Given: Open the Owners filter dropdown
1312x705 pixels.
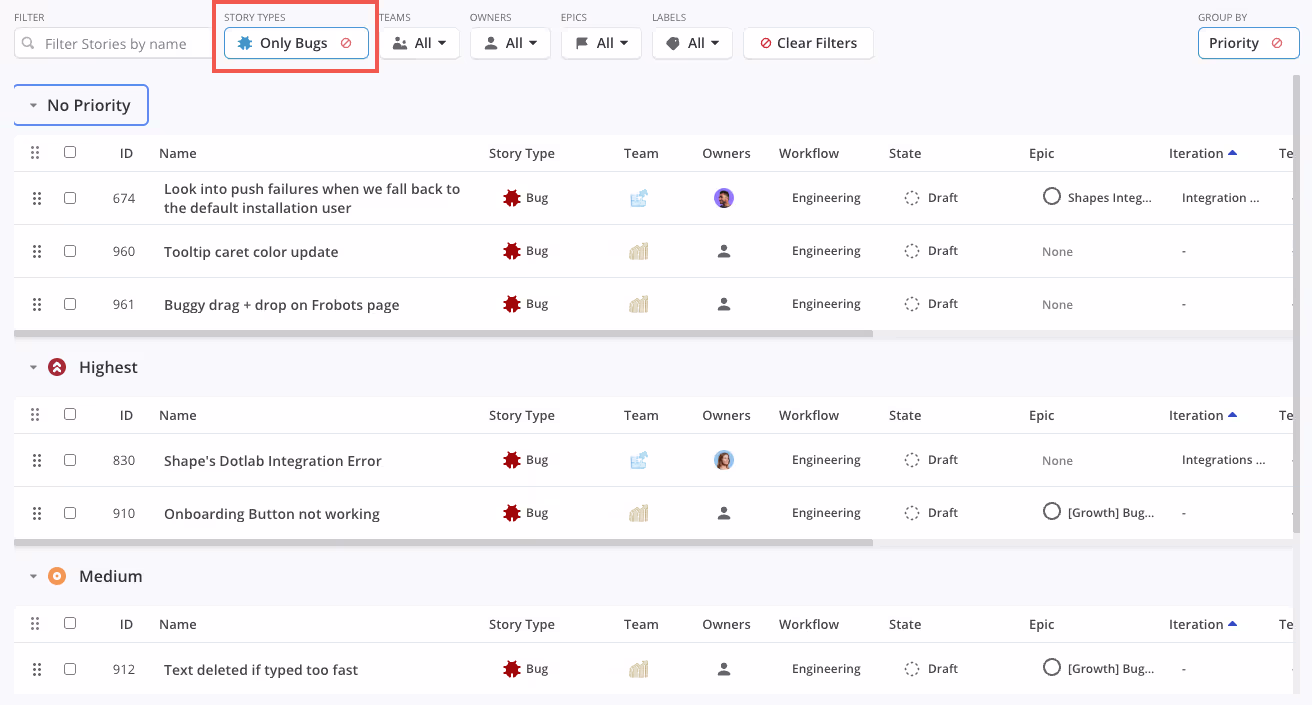Looking at the screenshot, I should pos(510,43).
